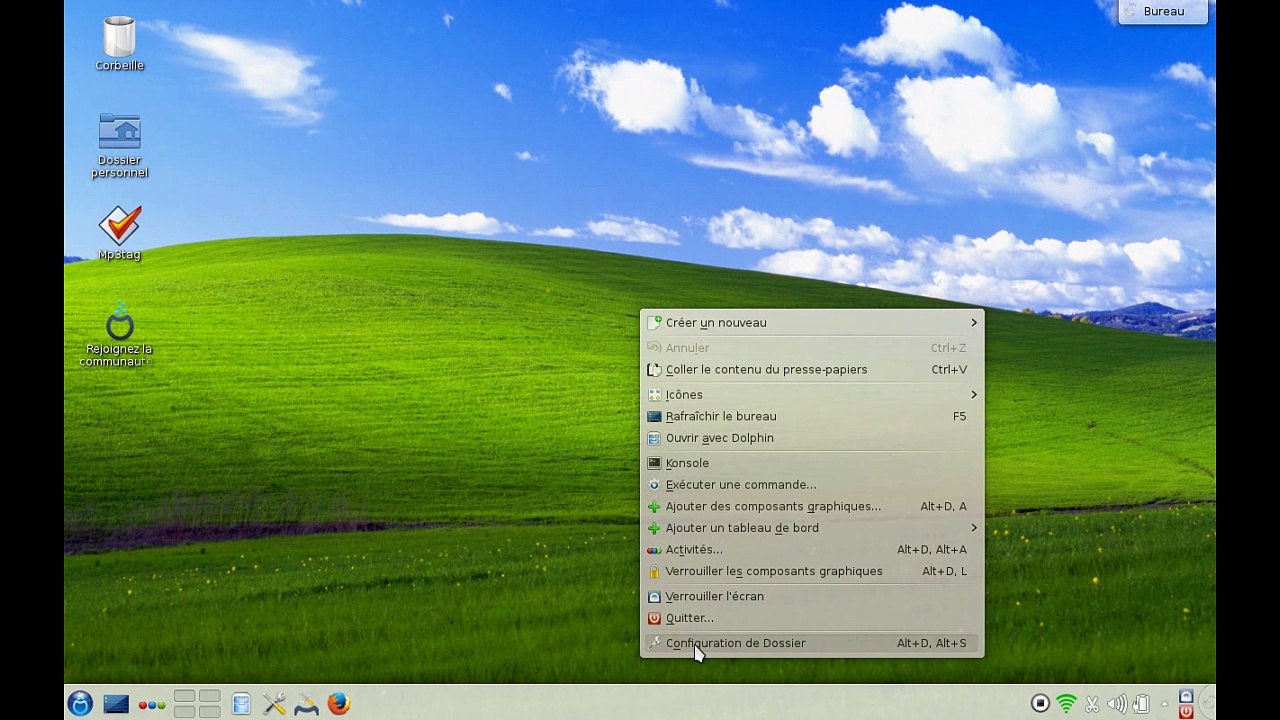
Task: Open Konsole from context menu
Action: (811, 463)
